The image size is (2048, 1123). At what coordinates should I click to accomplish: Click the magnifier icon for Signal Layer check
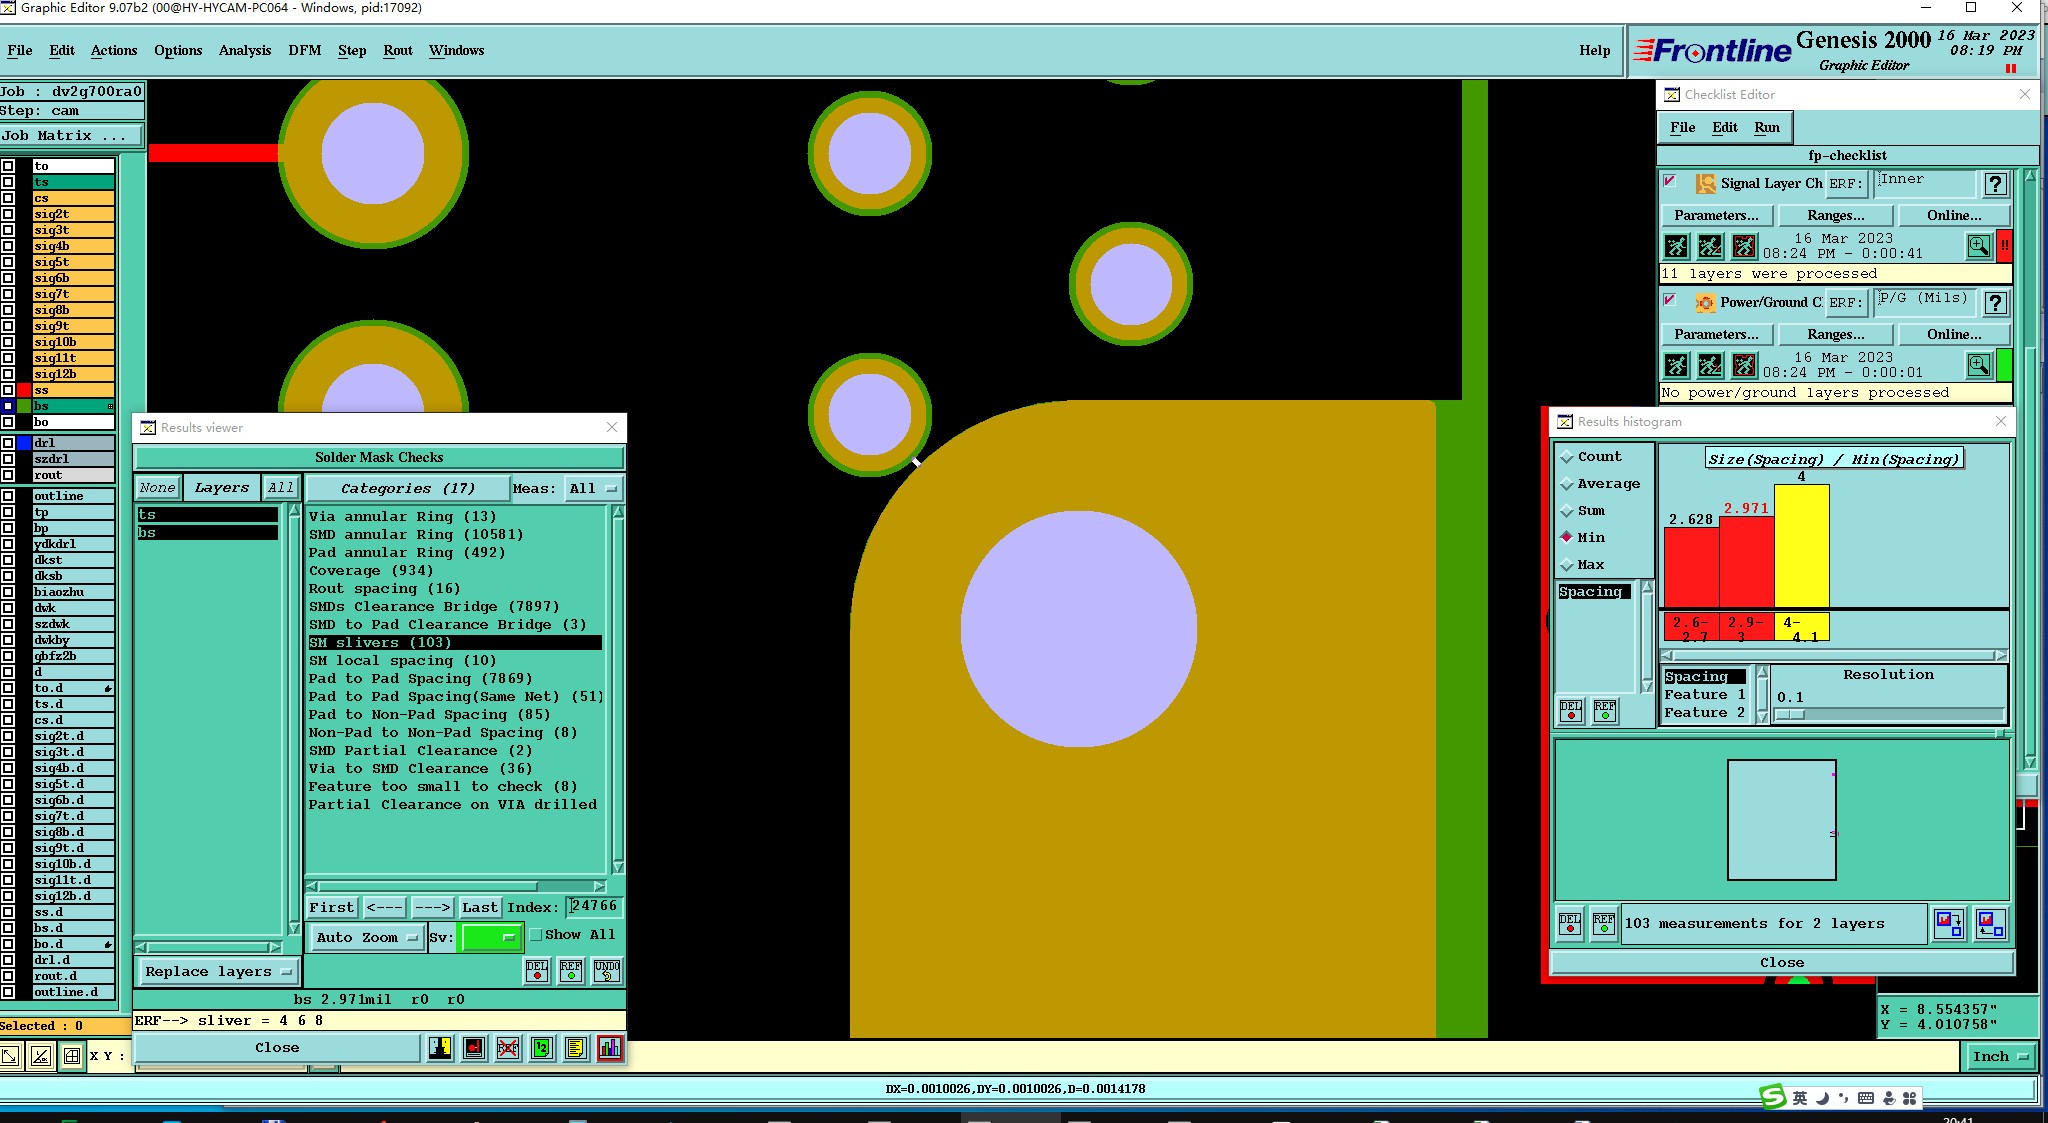[1978, 246]
